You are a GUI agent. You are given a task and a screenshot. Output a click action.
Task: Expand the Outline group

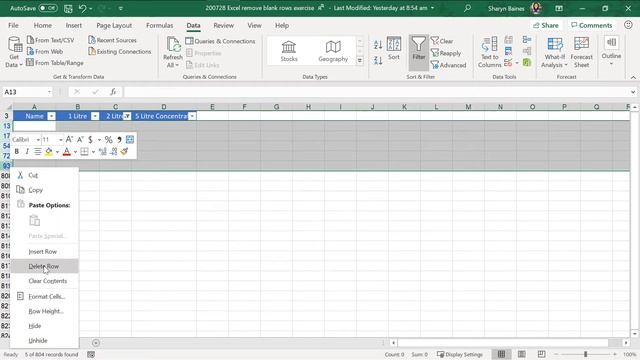(611, 51)
